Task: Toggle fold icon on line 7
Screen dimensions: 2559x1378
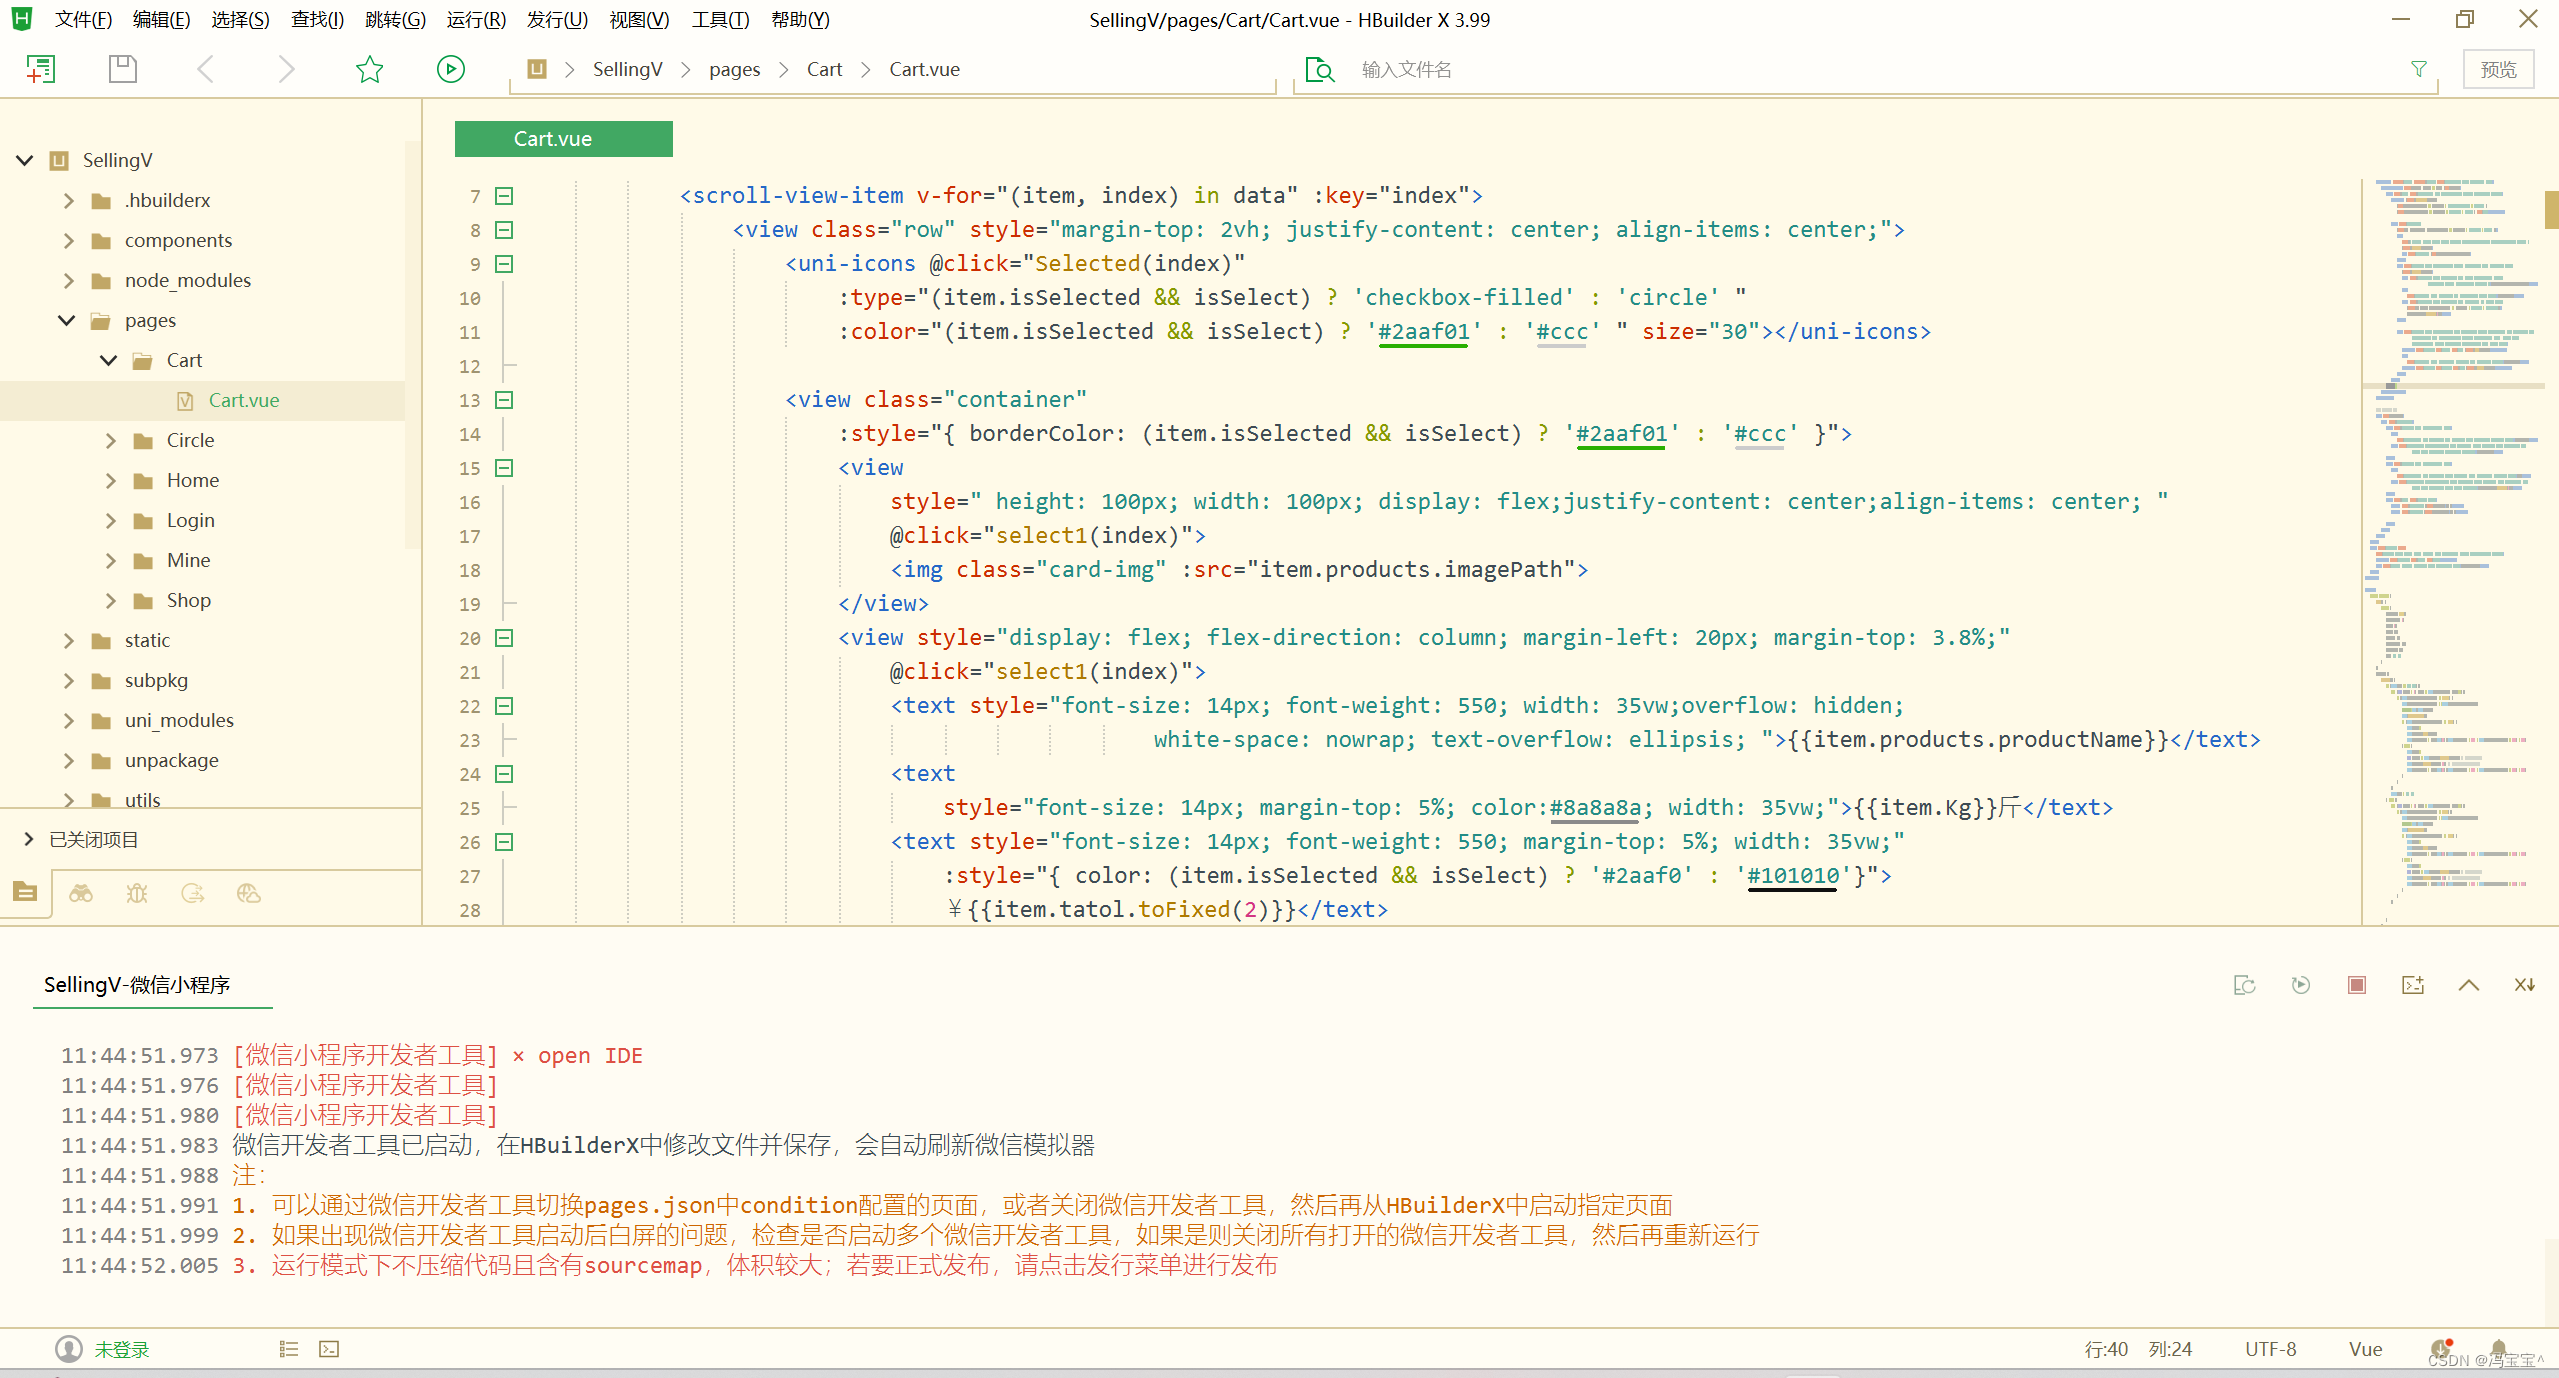Action: click(x=504, y=195)
